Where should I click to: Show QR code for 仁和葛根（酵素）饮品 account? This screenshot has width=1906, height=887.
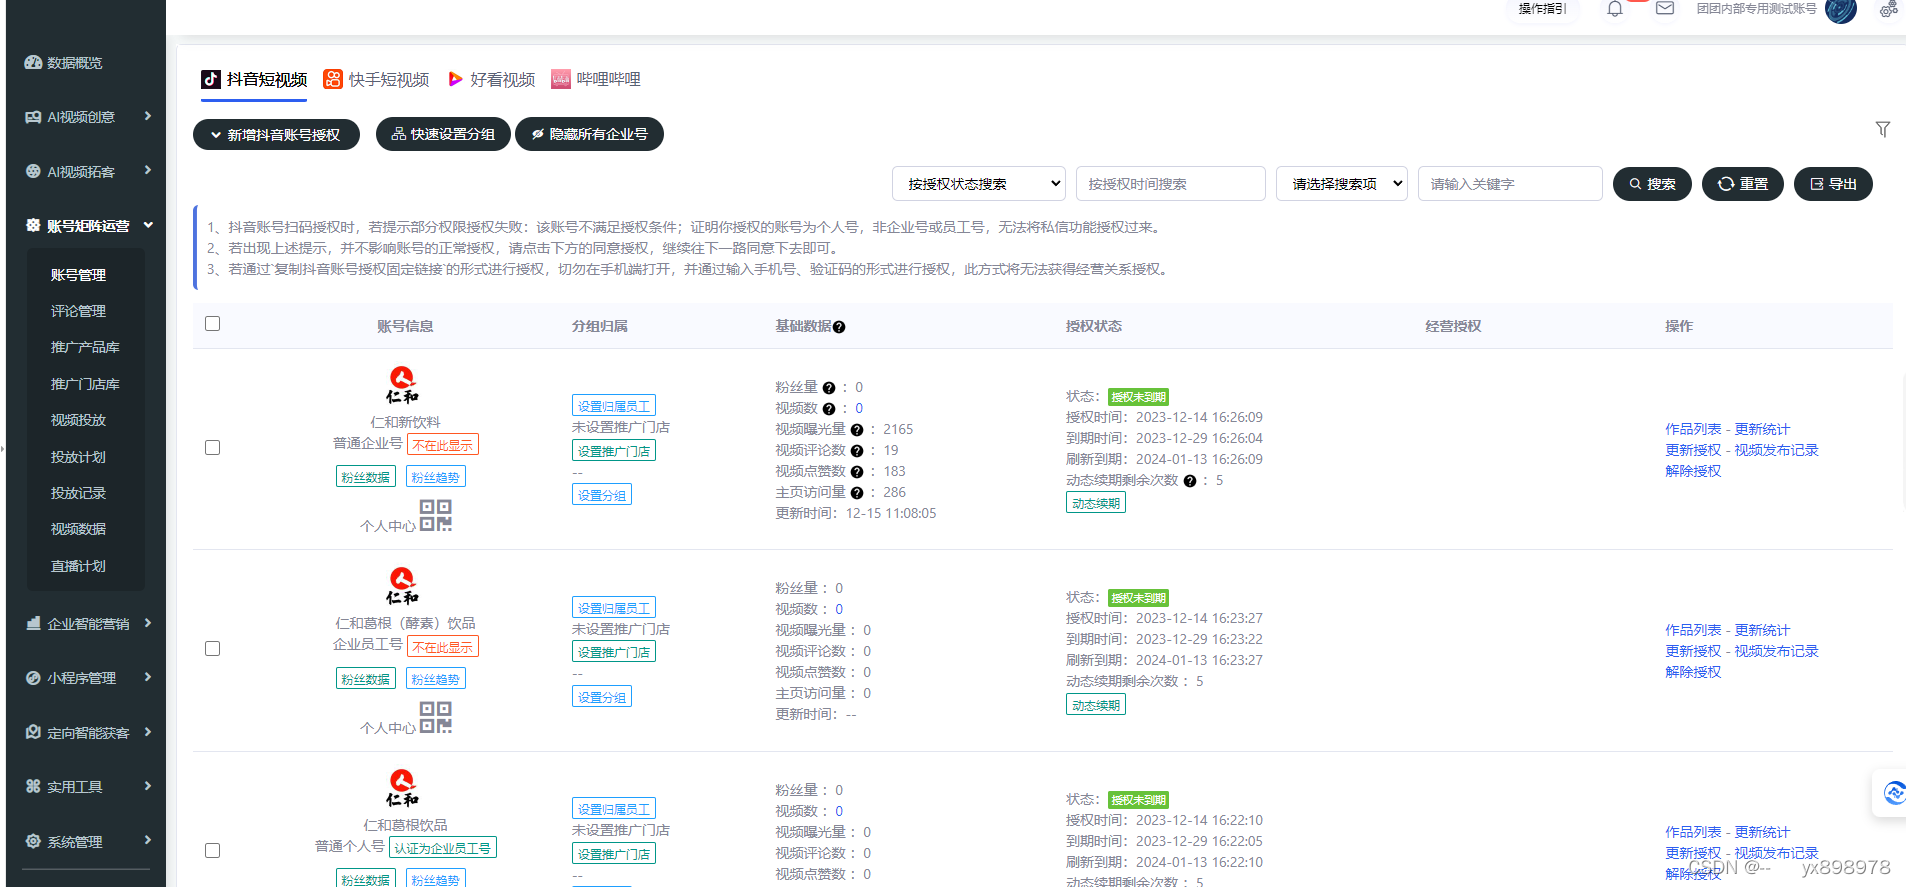coord(436,717)
